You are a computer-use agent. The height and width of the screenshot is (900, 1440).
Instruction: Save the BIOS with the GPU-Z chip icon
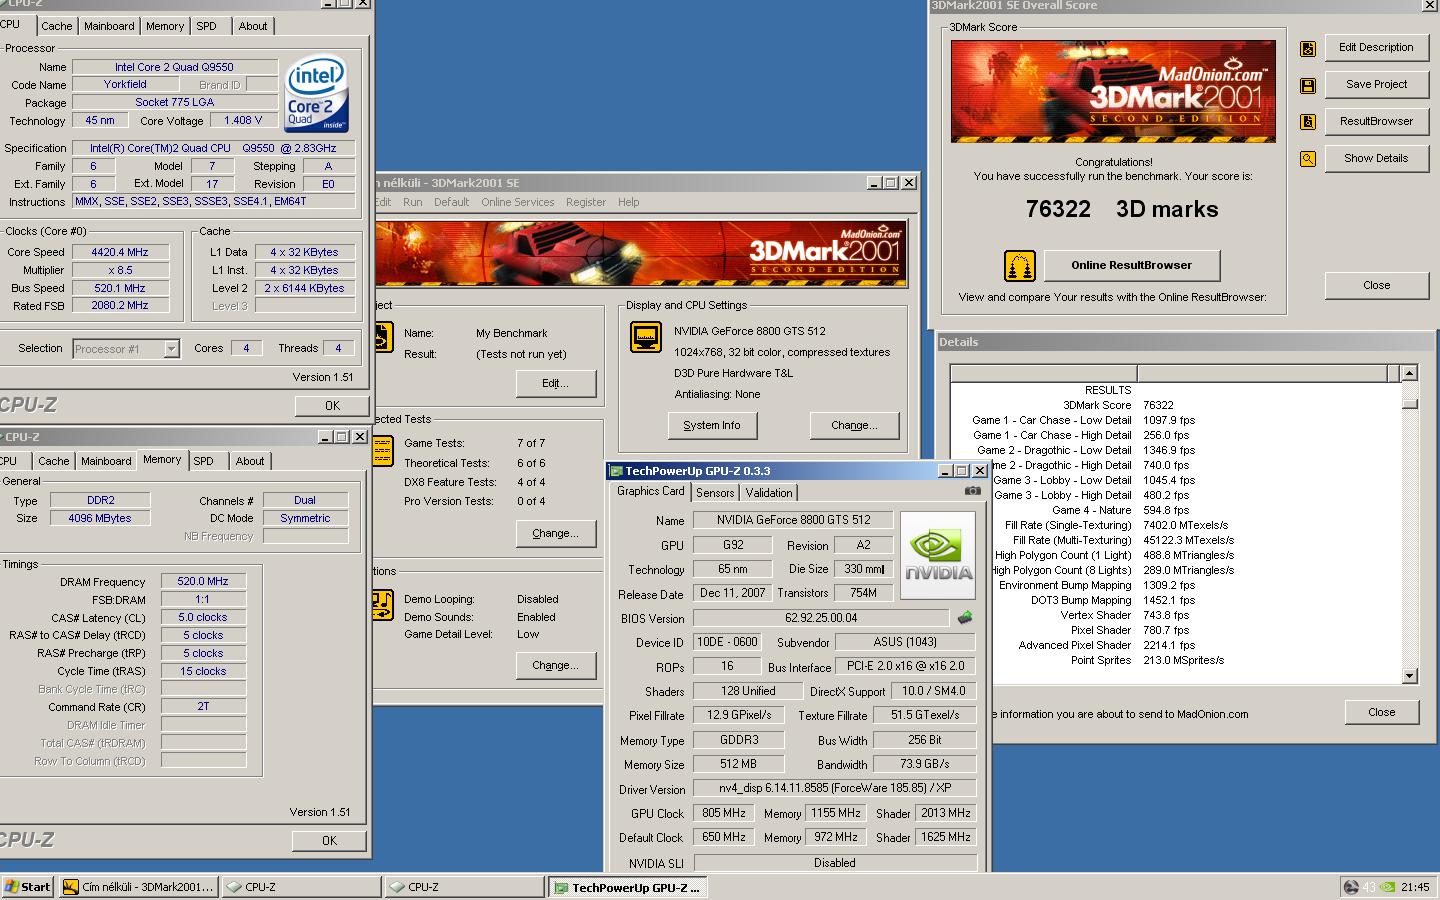tap(965, 618)
